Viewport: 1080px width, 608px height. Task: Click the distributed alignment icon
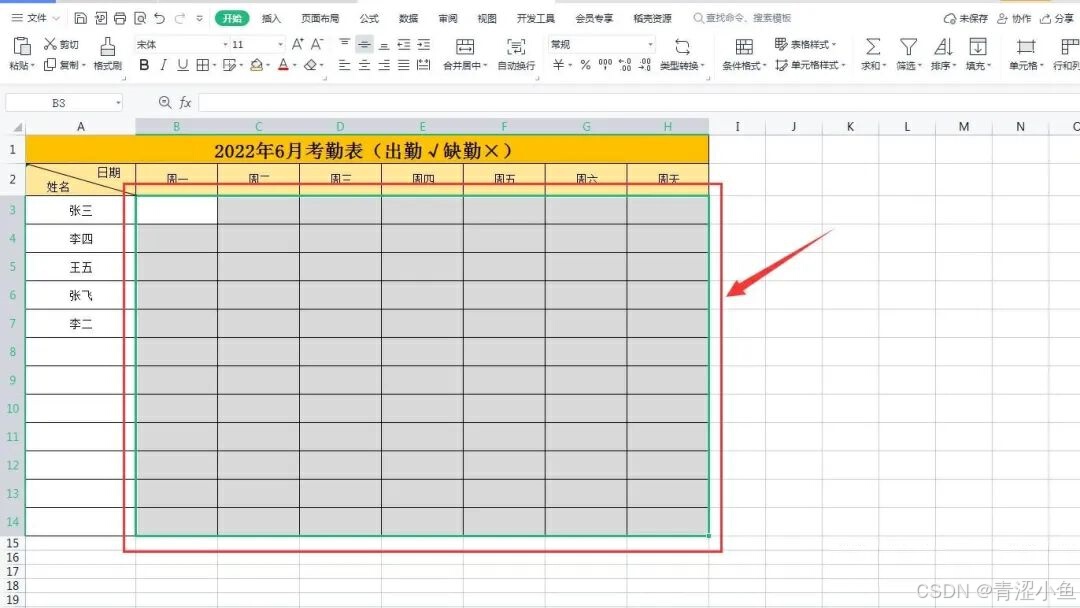(x=424, y=65)
